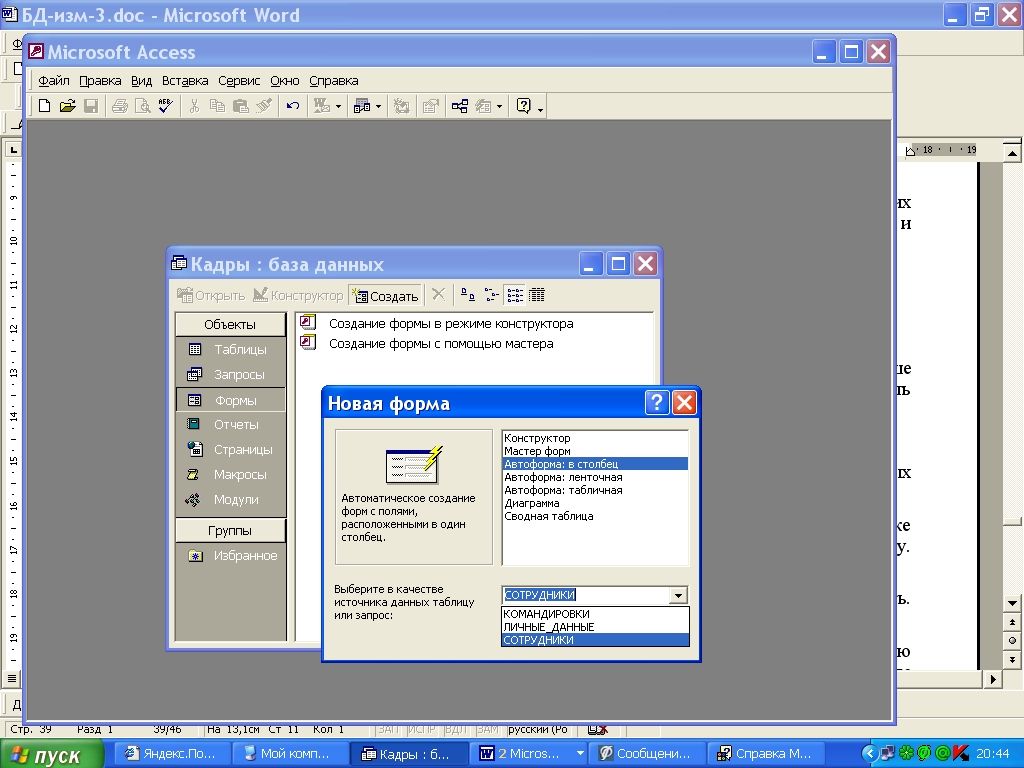Click the New database icon in Access toolbar
Viewport: 1024px width, 768px height.
click(44, 106)
